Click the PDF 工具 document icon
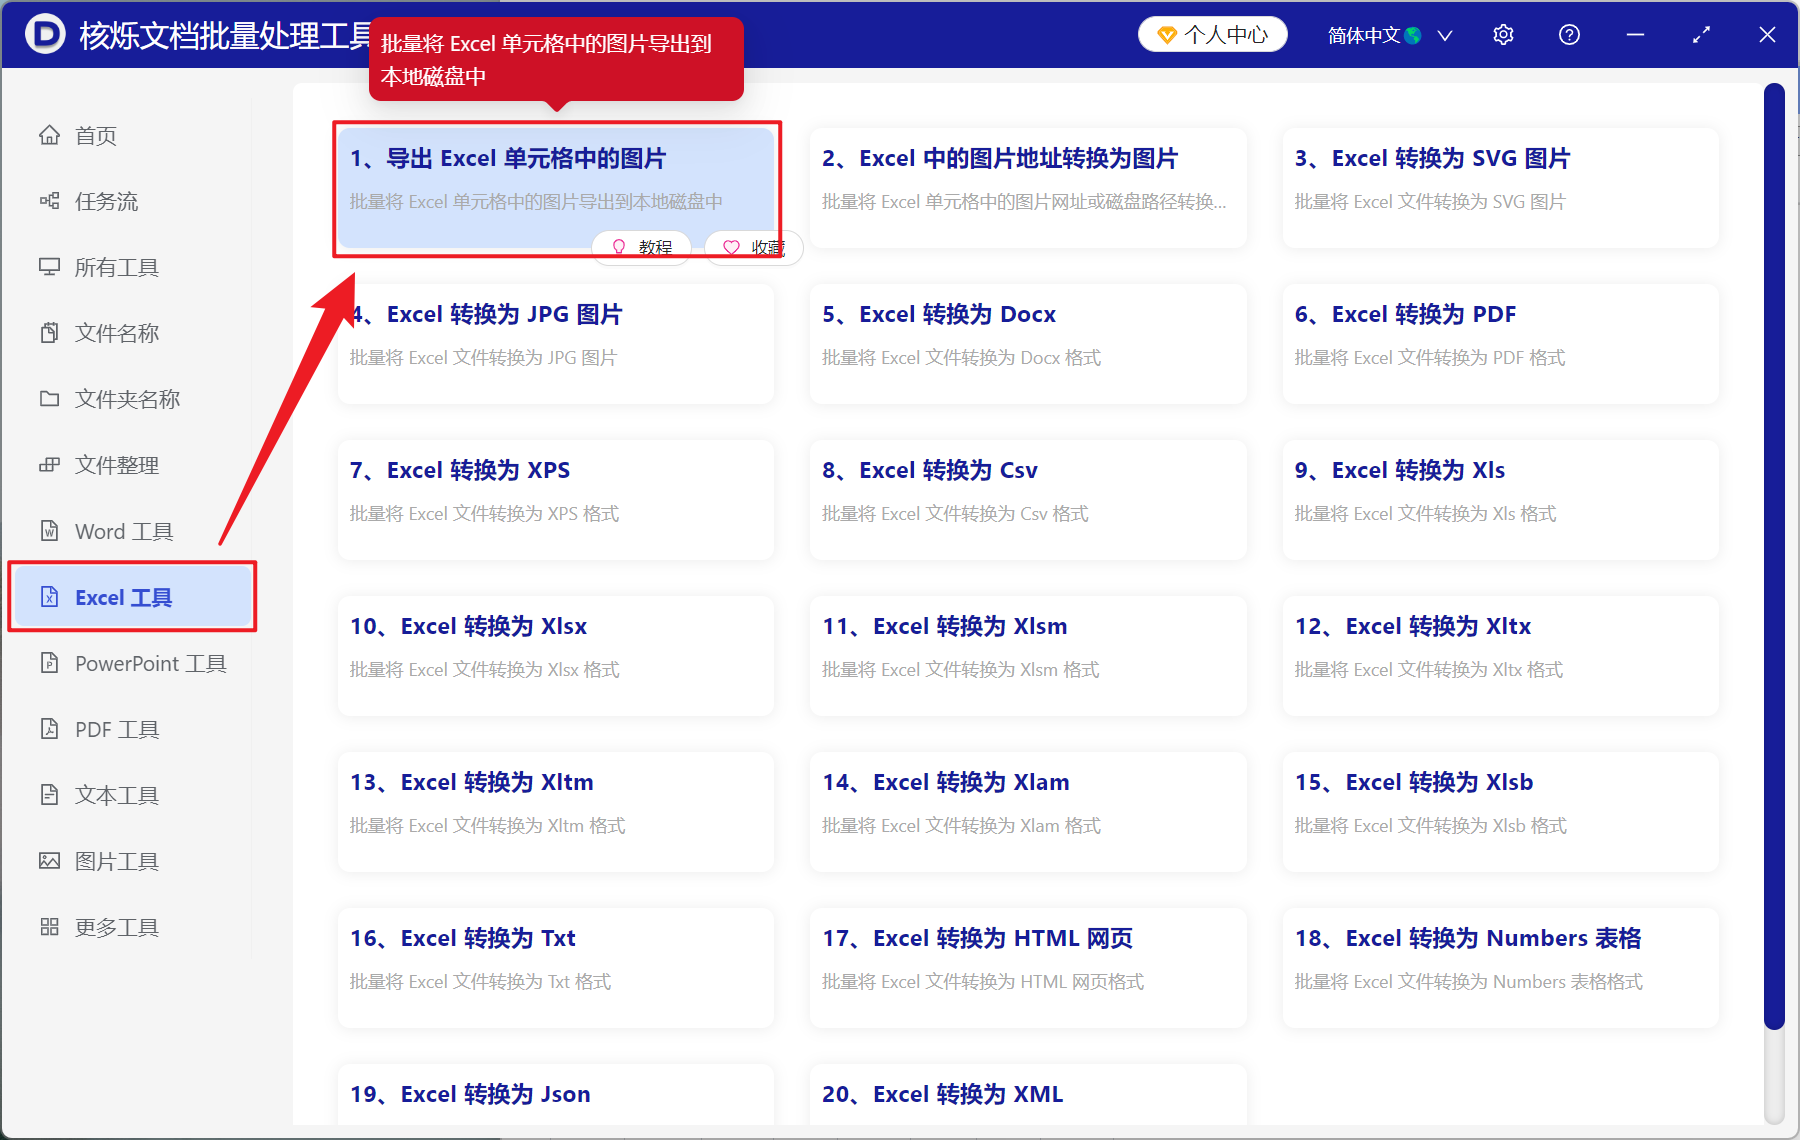 pos(49,729)
